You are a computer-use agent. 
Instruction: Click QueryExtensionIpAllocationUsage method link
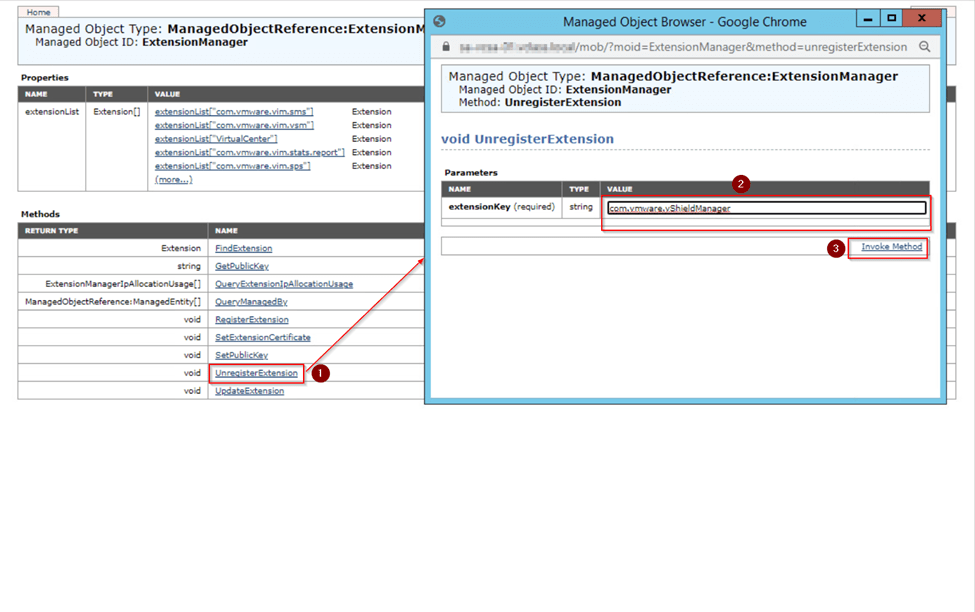283,284
